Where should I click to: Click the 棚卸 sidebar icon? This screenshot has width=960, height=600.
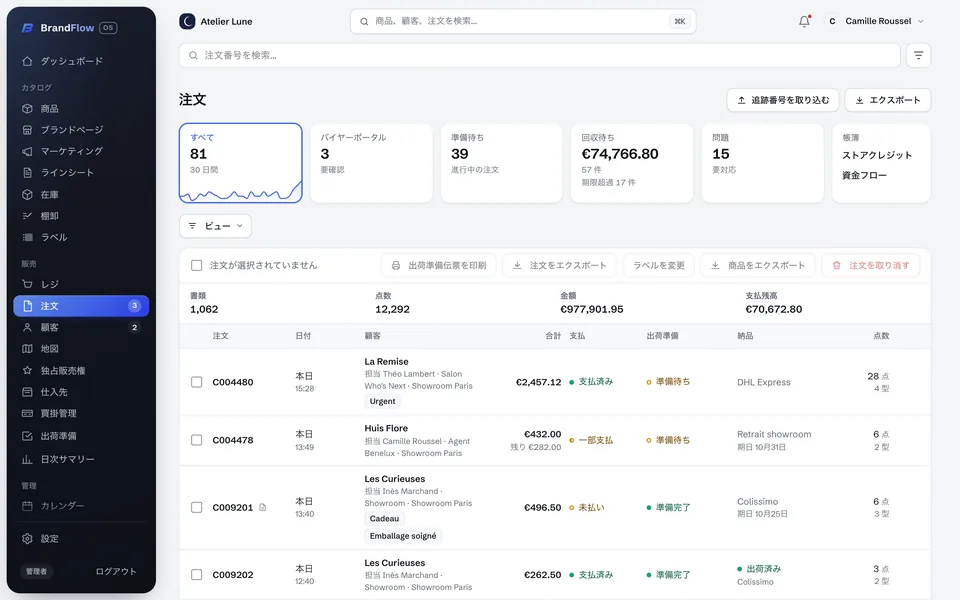point(27,216)
